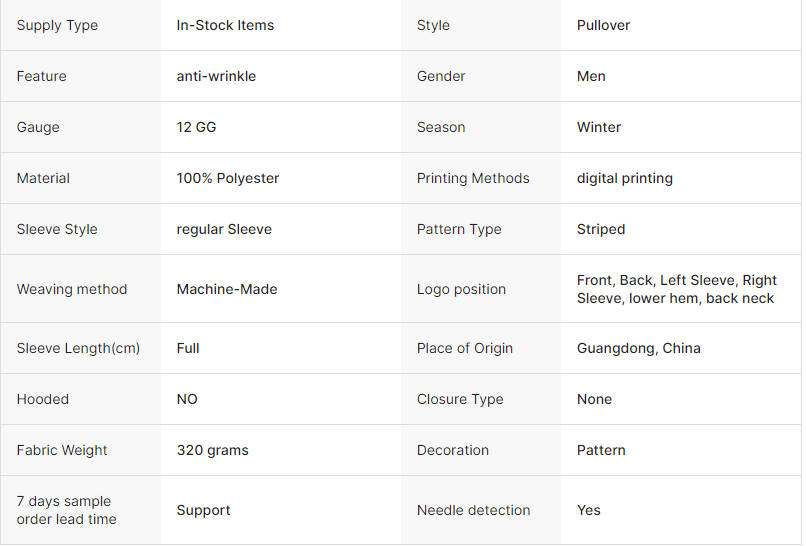This screenshot has width=806, height=546.
Task: Click the Machine-Made weaving method value
Action: click(227, 289)
